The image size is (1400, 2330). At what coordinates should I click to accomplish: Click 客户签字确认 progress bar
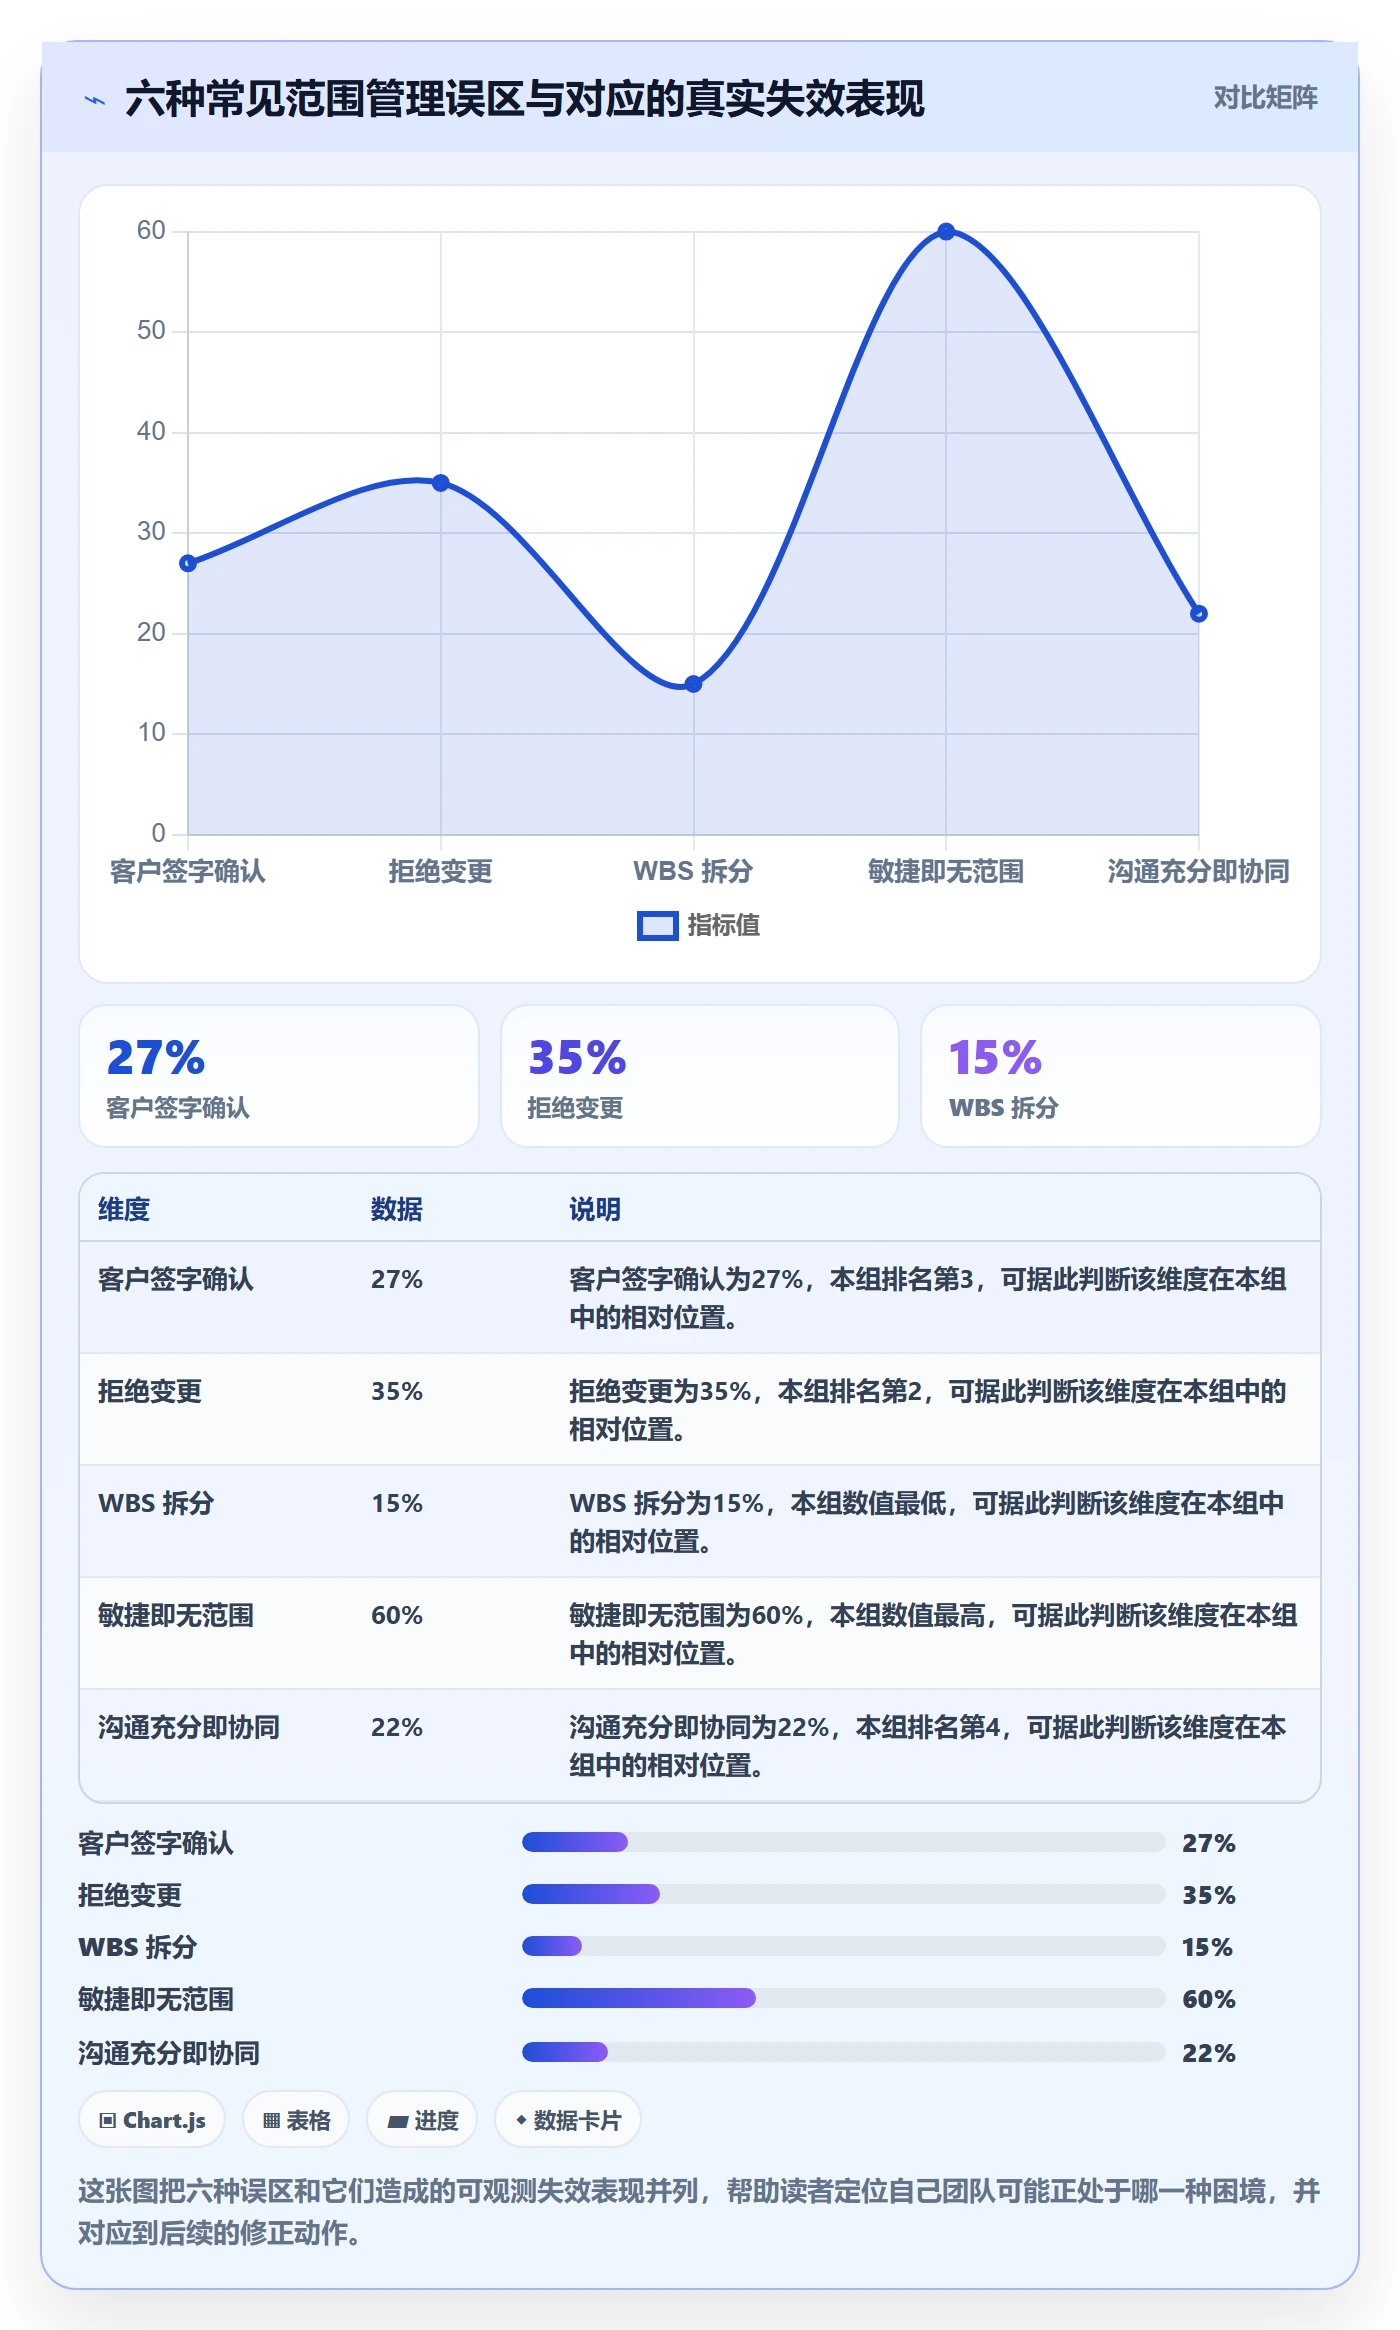843,1842
